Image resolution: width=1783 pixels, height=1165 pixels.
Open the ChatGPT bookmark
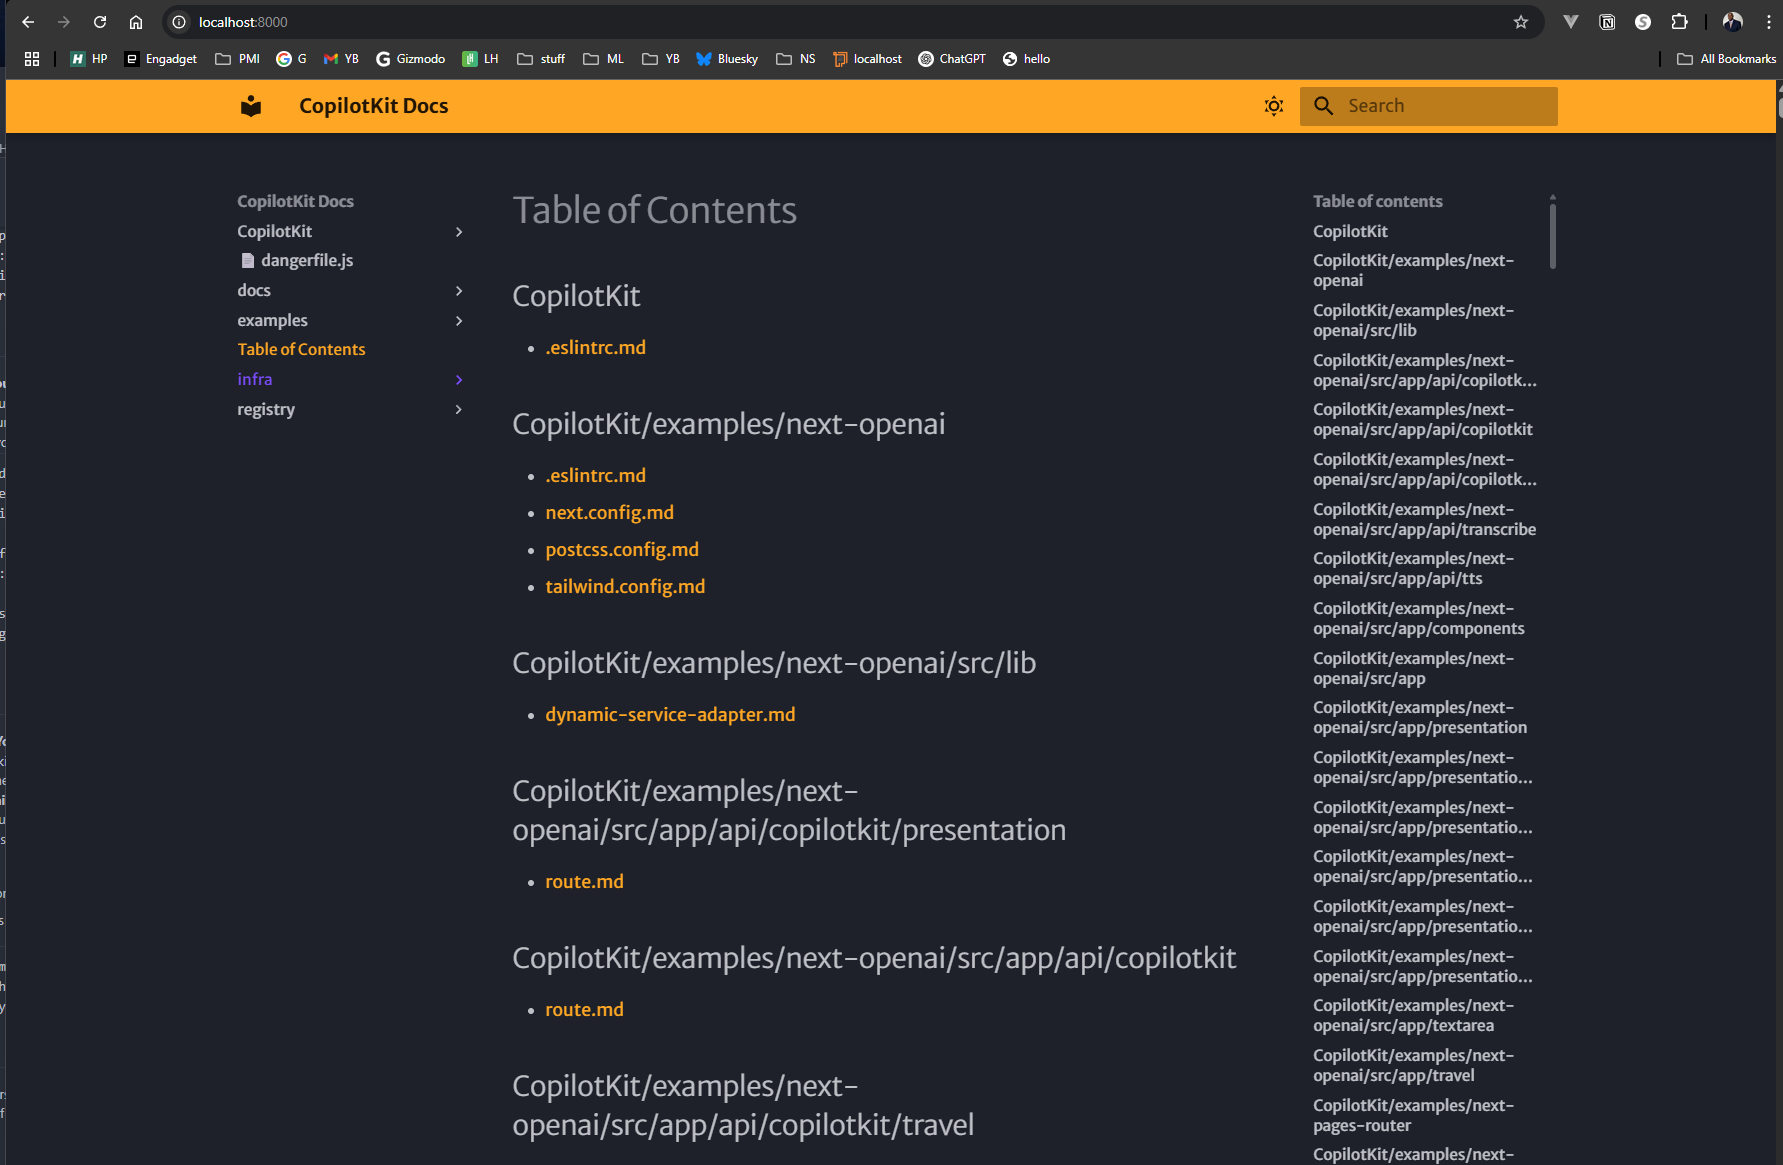[x=952, y=59]
